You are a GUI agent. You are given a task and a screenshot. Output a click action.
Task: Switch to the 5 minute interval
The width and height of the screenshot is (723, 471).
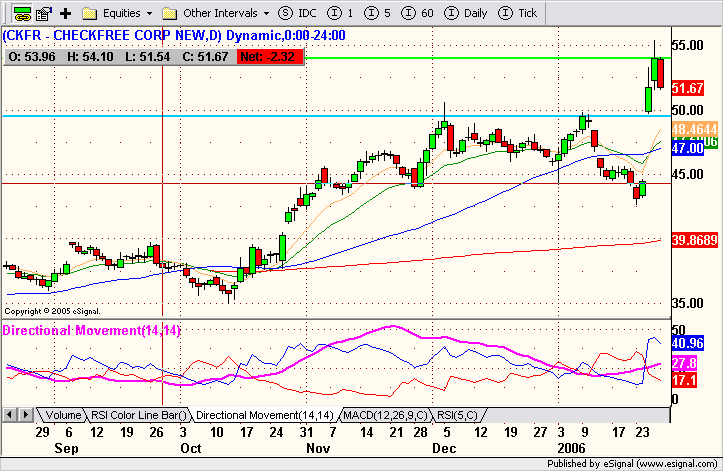tap(377, 13)
